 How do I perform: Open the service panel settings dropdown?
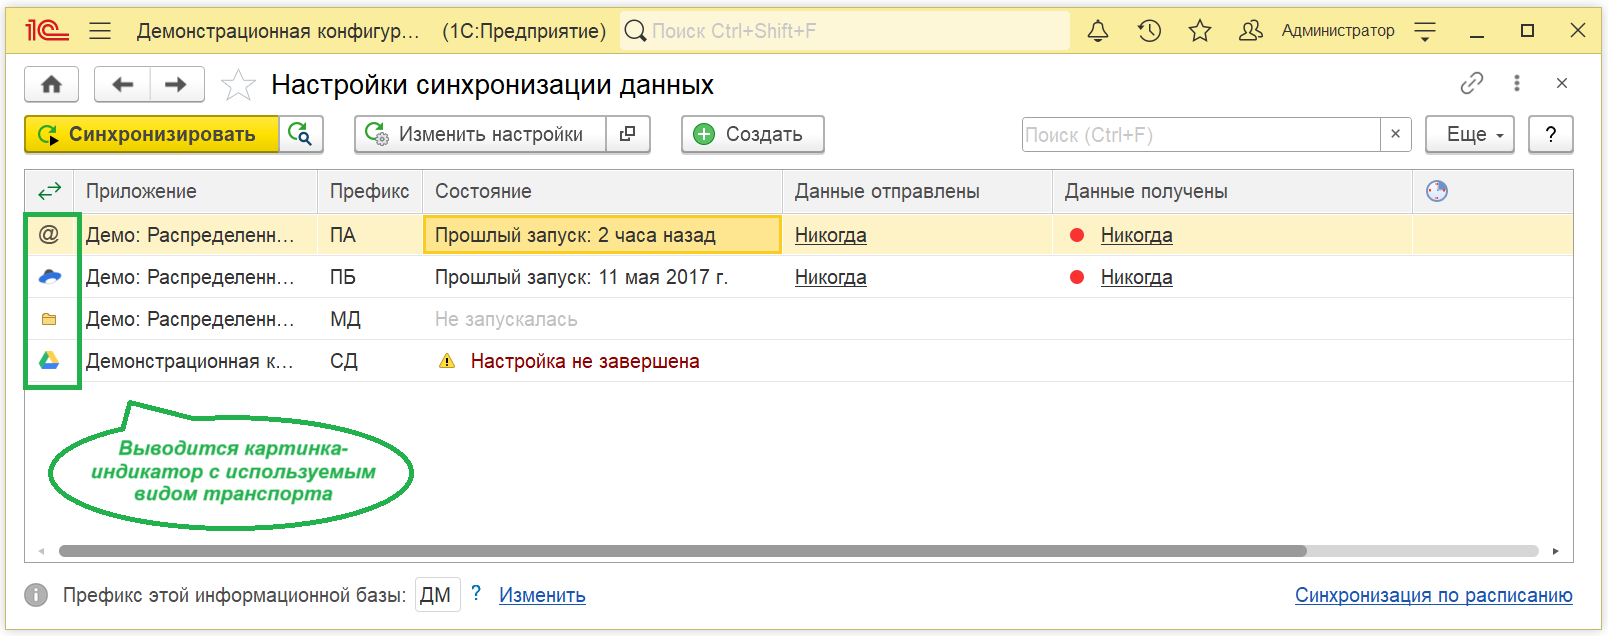[x=1425, y=31]
